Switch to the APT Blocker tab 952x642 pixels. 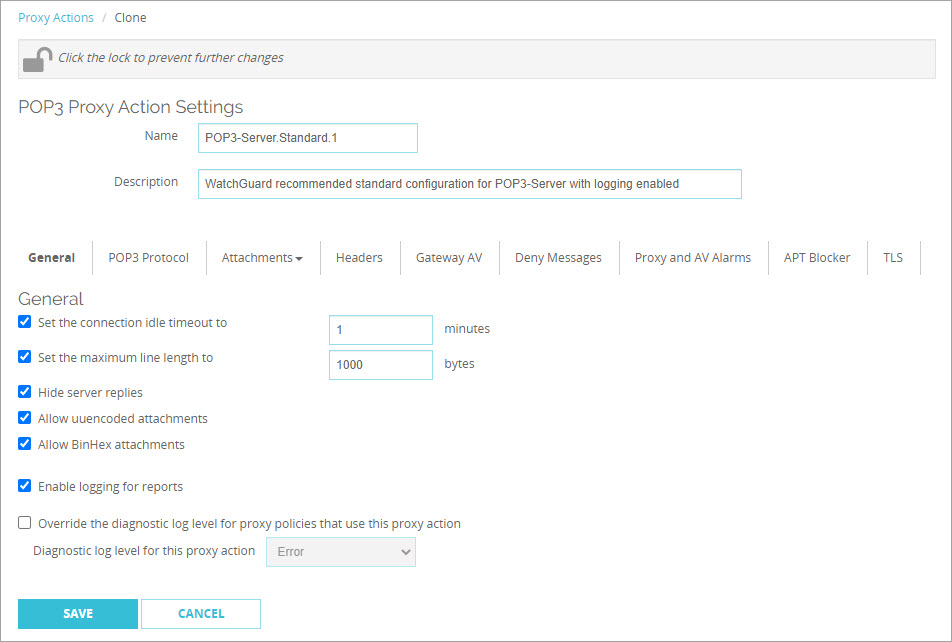pyautogui.click(x=817, y=257)
